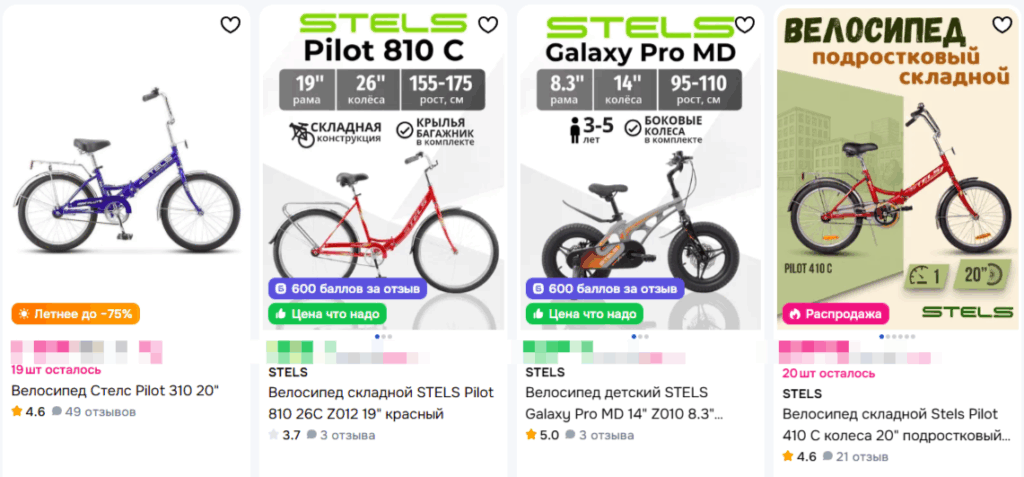The height and width of the screenshot is (477, 1024).
Task: Click heart icon on Pilot 410 C card
Action: 1002,25
